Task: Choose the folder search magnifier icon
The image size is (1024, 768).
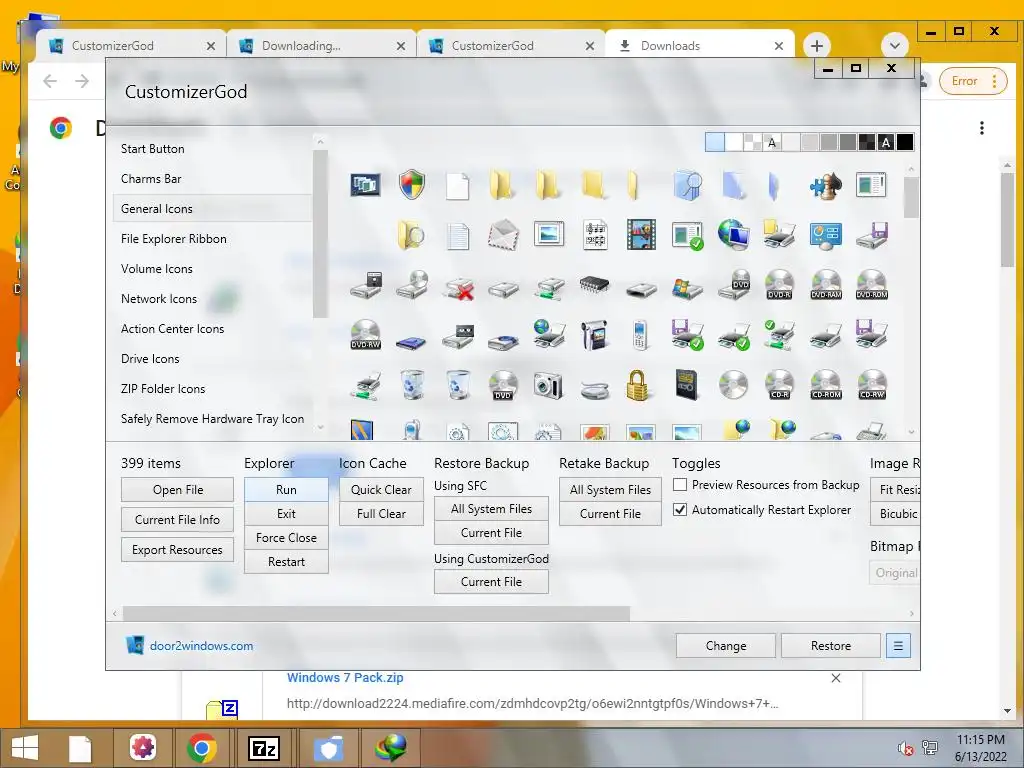Action: pyautogui.click(x=411, y=235)
